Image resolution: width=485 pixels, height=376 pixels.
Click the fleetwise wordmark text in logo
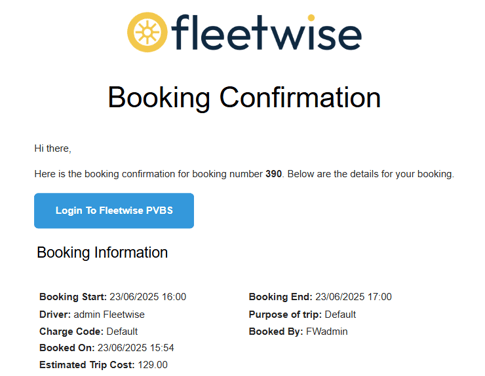(x=267, y=33)
